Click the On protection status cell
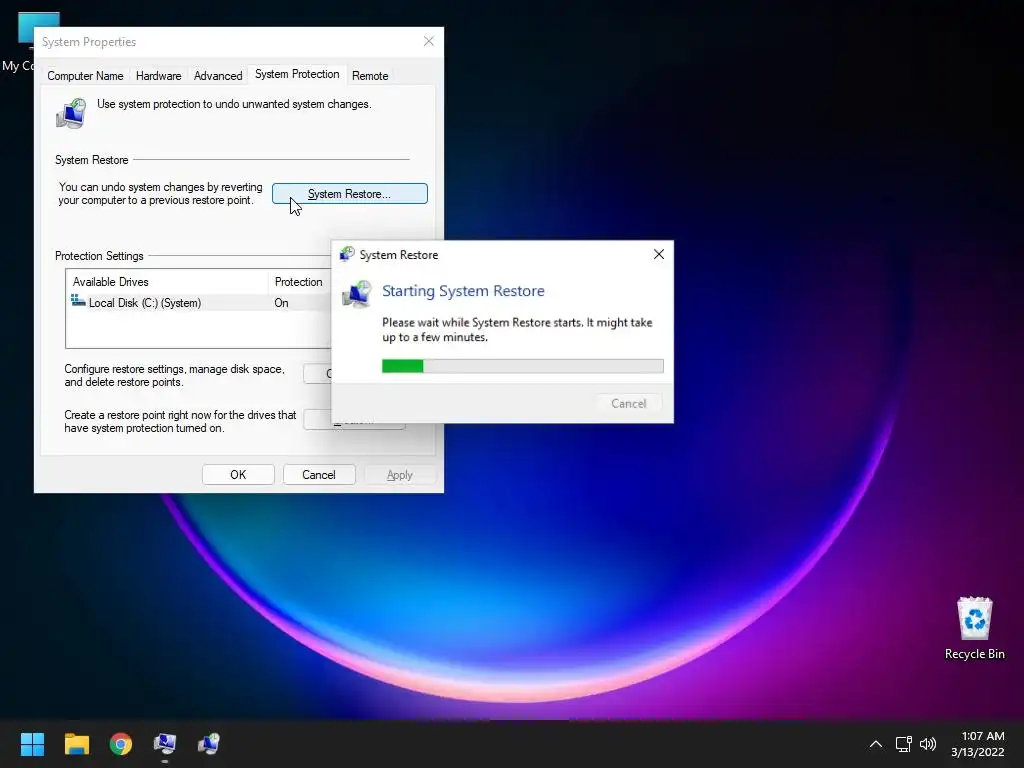The height and width of the screenshot is (768, 1024). (x=281, y=303)
